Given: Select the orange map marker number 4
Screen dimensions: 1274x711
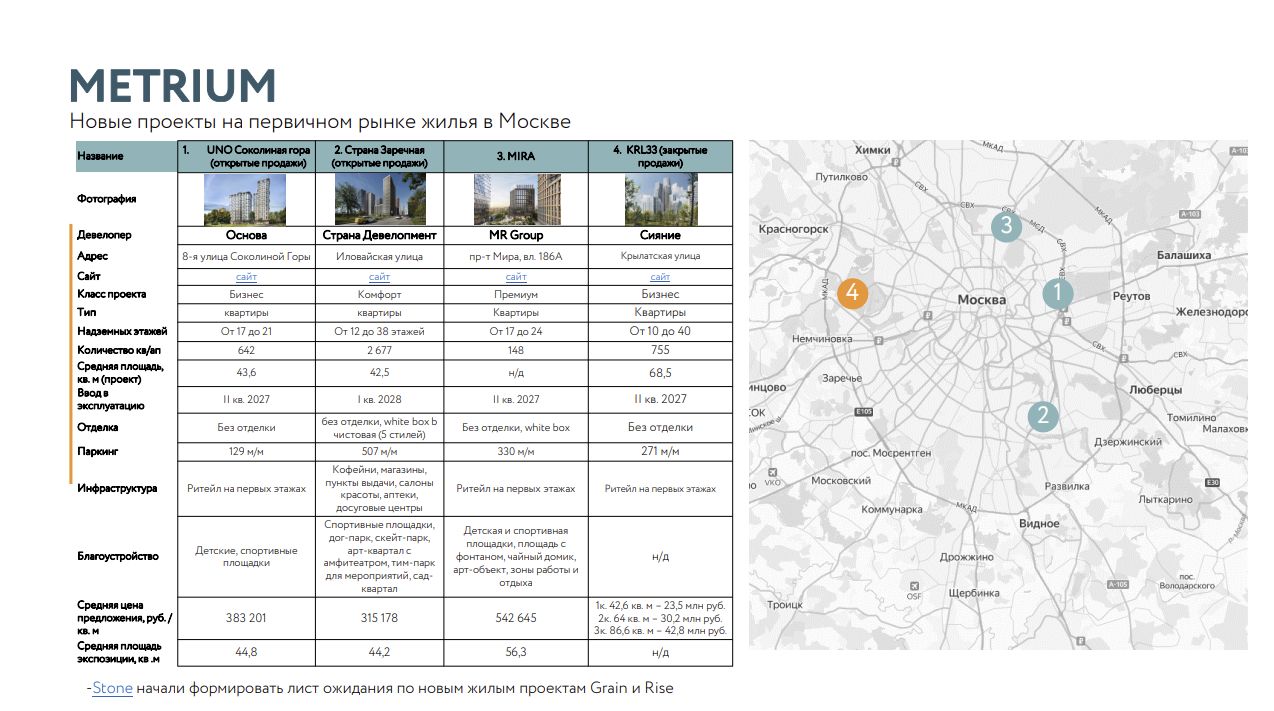Looking at the screenshot, I should coord(852,293).
